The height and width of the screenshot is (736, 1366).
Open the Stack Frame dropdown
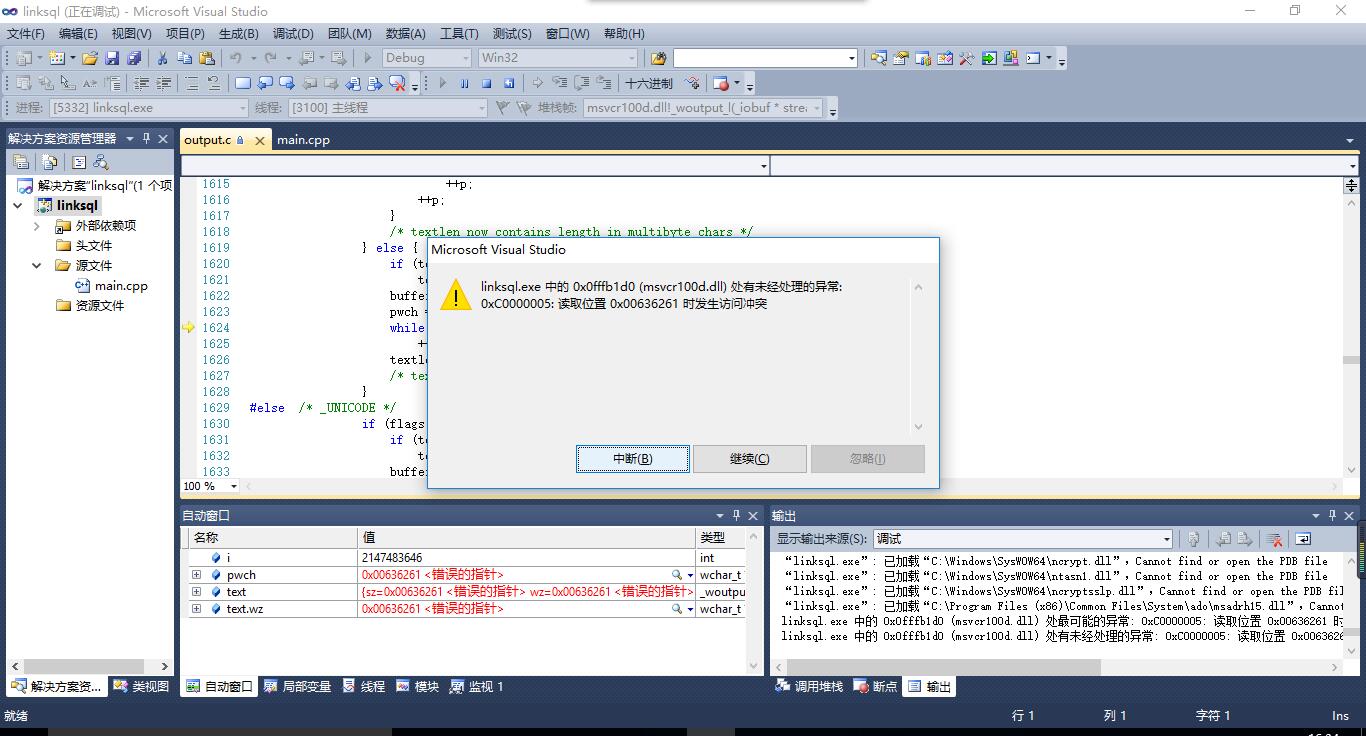704,107
